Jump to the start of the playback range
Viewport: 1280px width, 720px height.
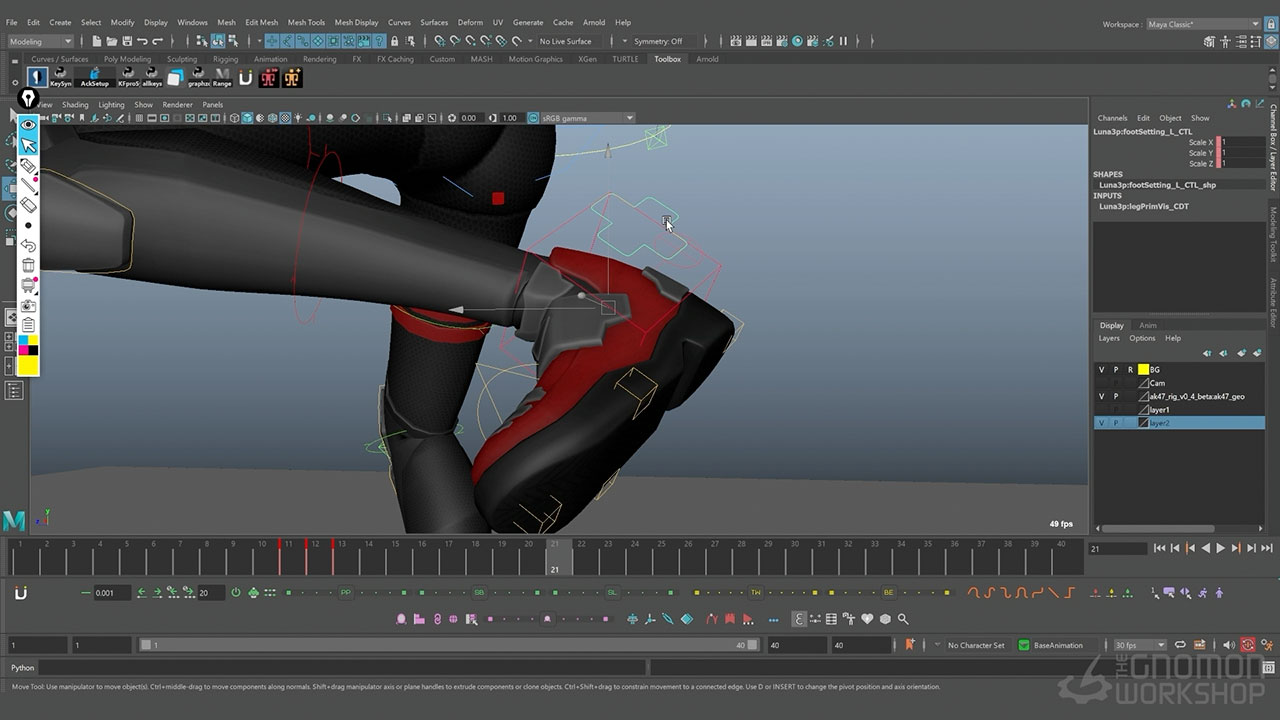(1159, 548)
